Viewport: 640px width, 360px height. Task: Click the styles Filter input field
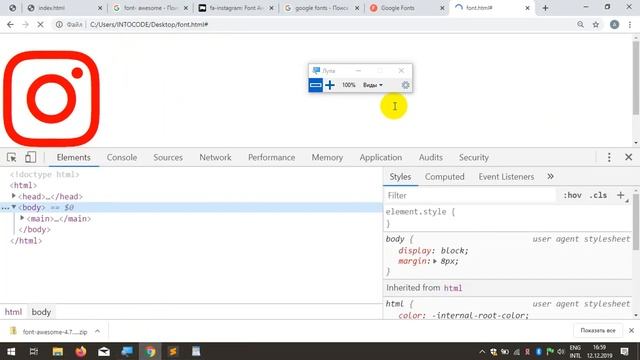[x=469, y=196]
